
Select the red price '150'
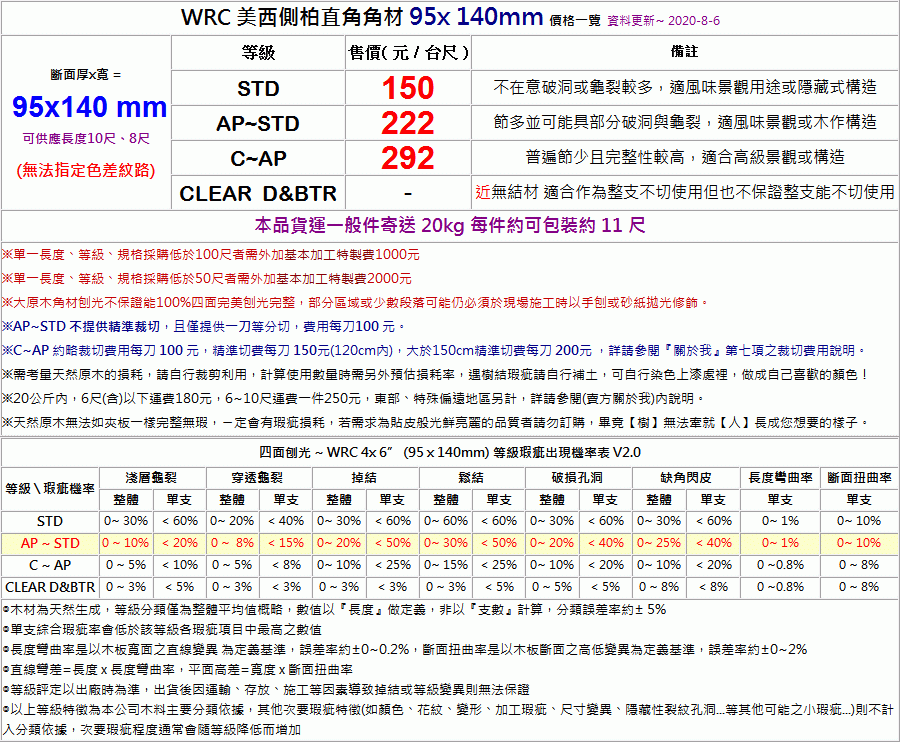click(408, 88)
